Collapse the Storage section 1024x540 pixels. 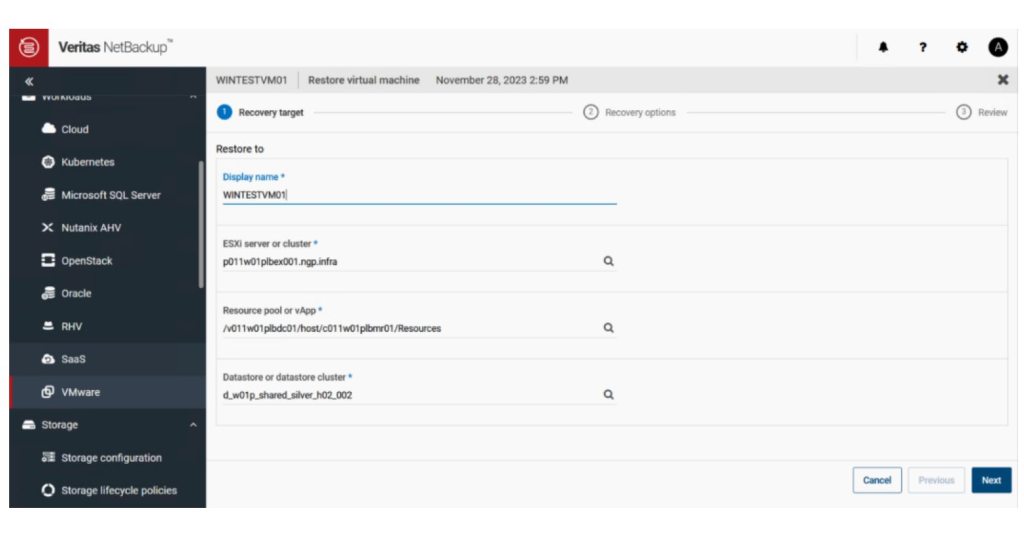coord(193,425)
